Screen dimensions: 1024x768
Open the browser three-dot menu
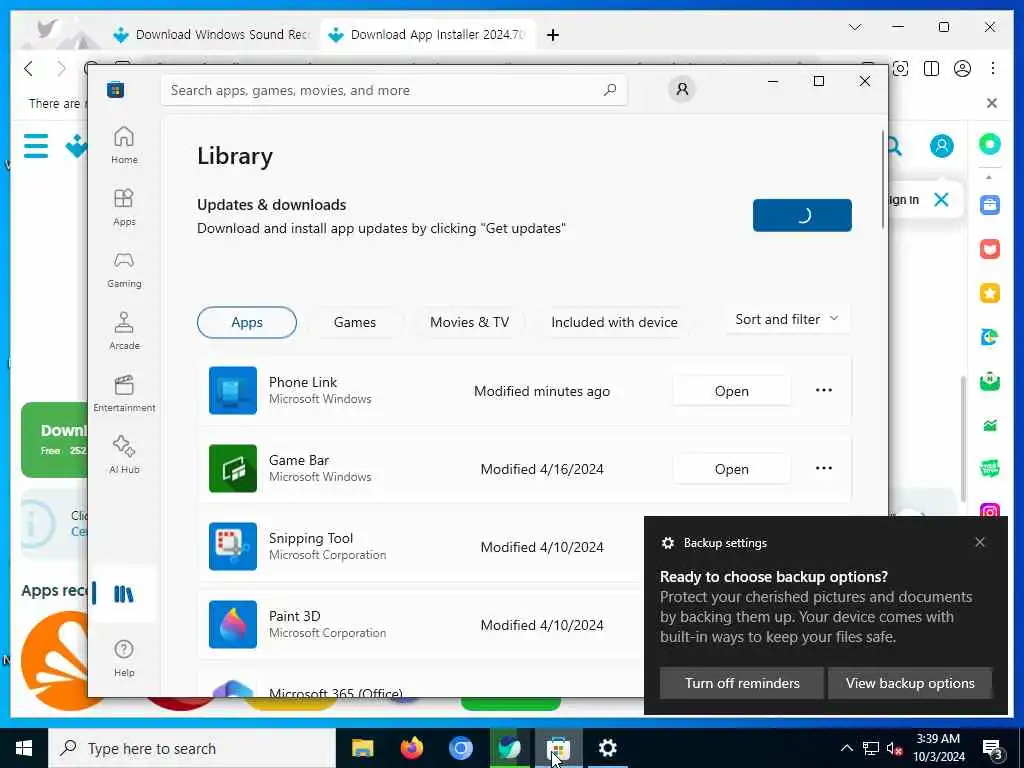pos(993,69)
